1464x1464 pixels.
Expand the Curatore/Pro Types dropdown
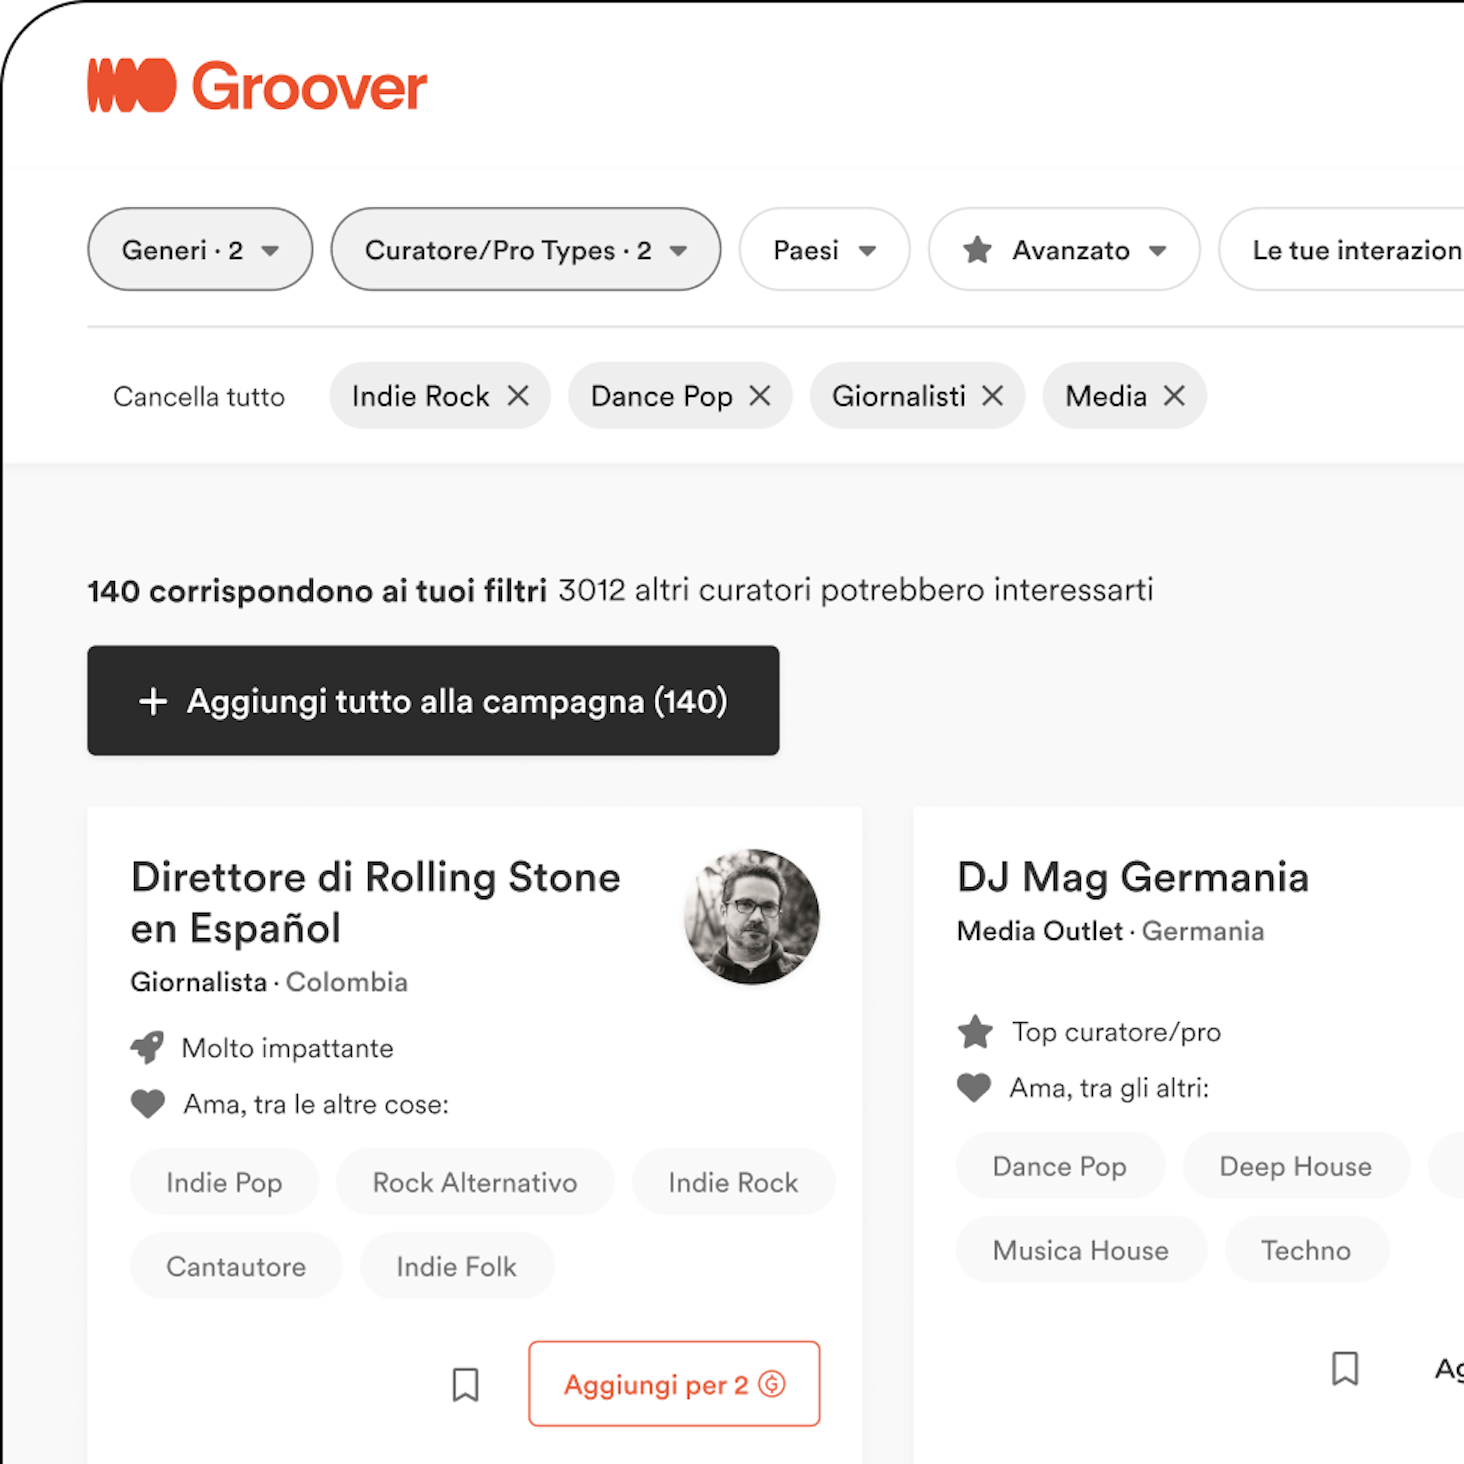pos(526,250)
